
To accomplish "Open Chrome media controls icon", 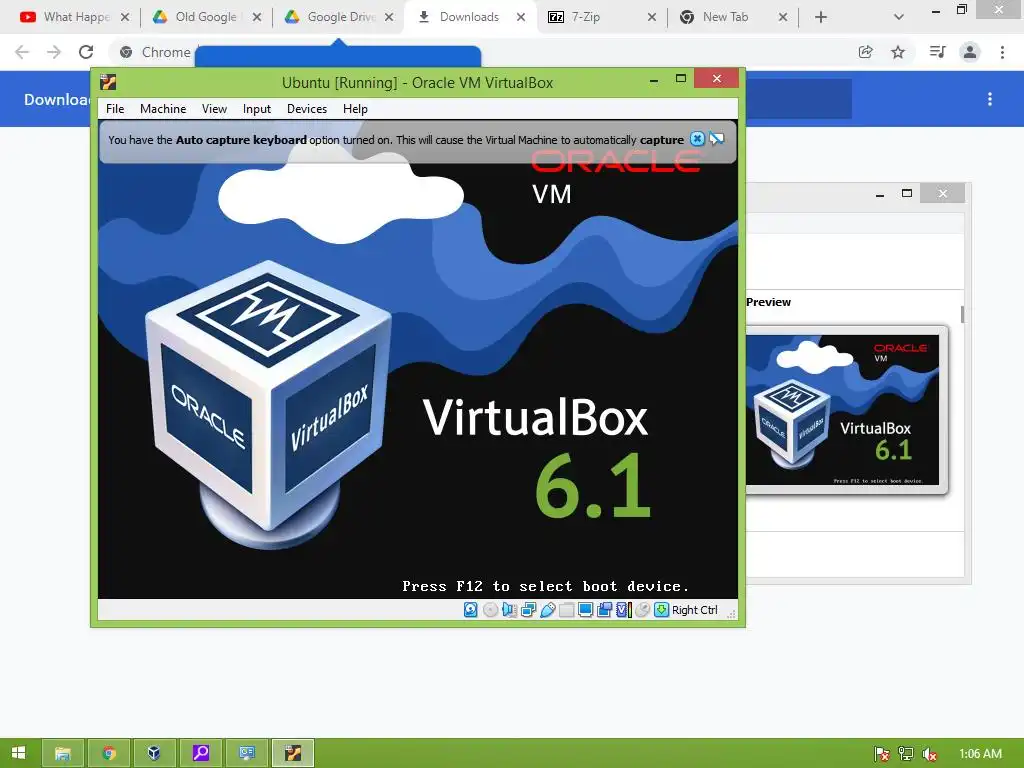I will pos(938,52).
